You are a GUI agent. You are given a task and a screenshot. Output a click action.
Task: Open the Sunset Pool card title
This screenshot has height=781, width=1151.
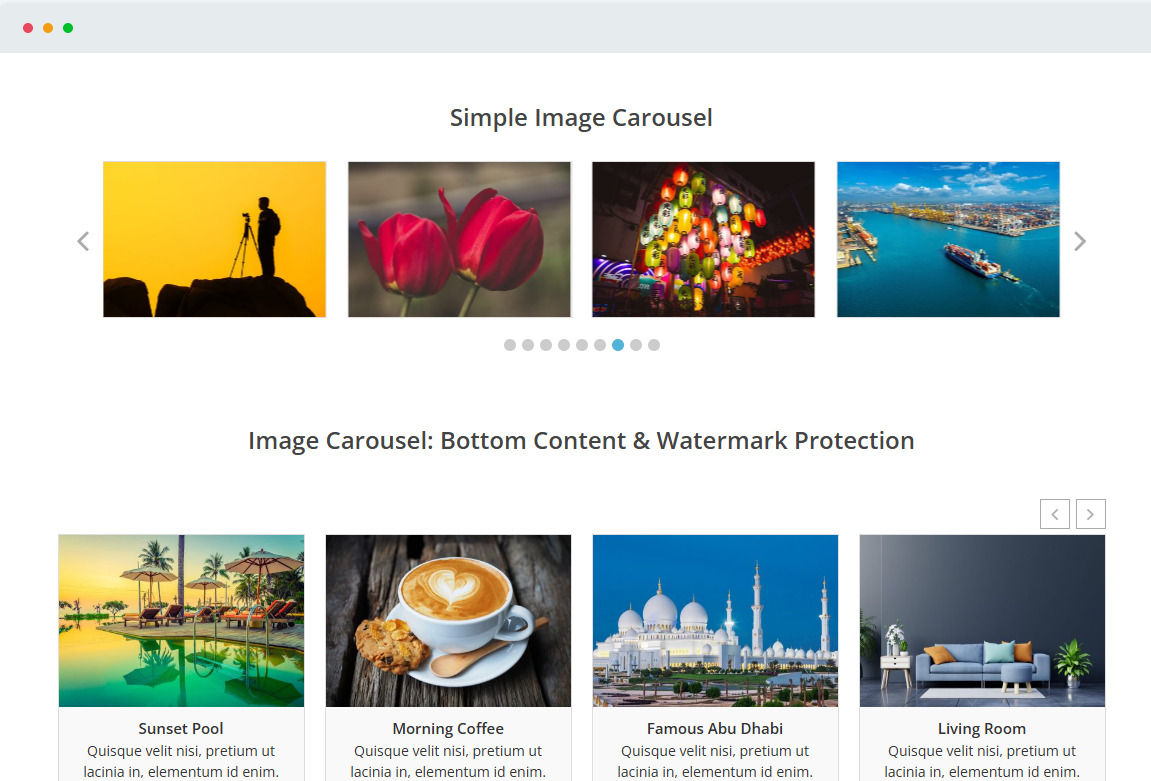point(181,728)
